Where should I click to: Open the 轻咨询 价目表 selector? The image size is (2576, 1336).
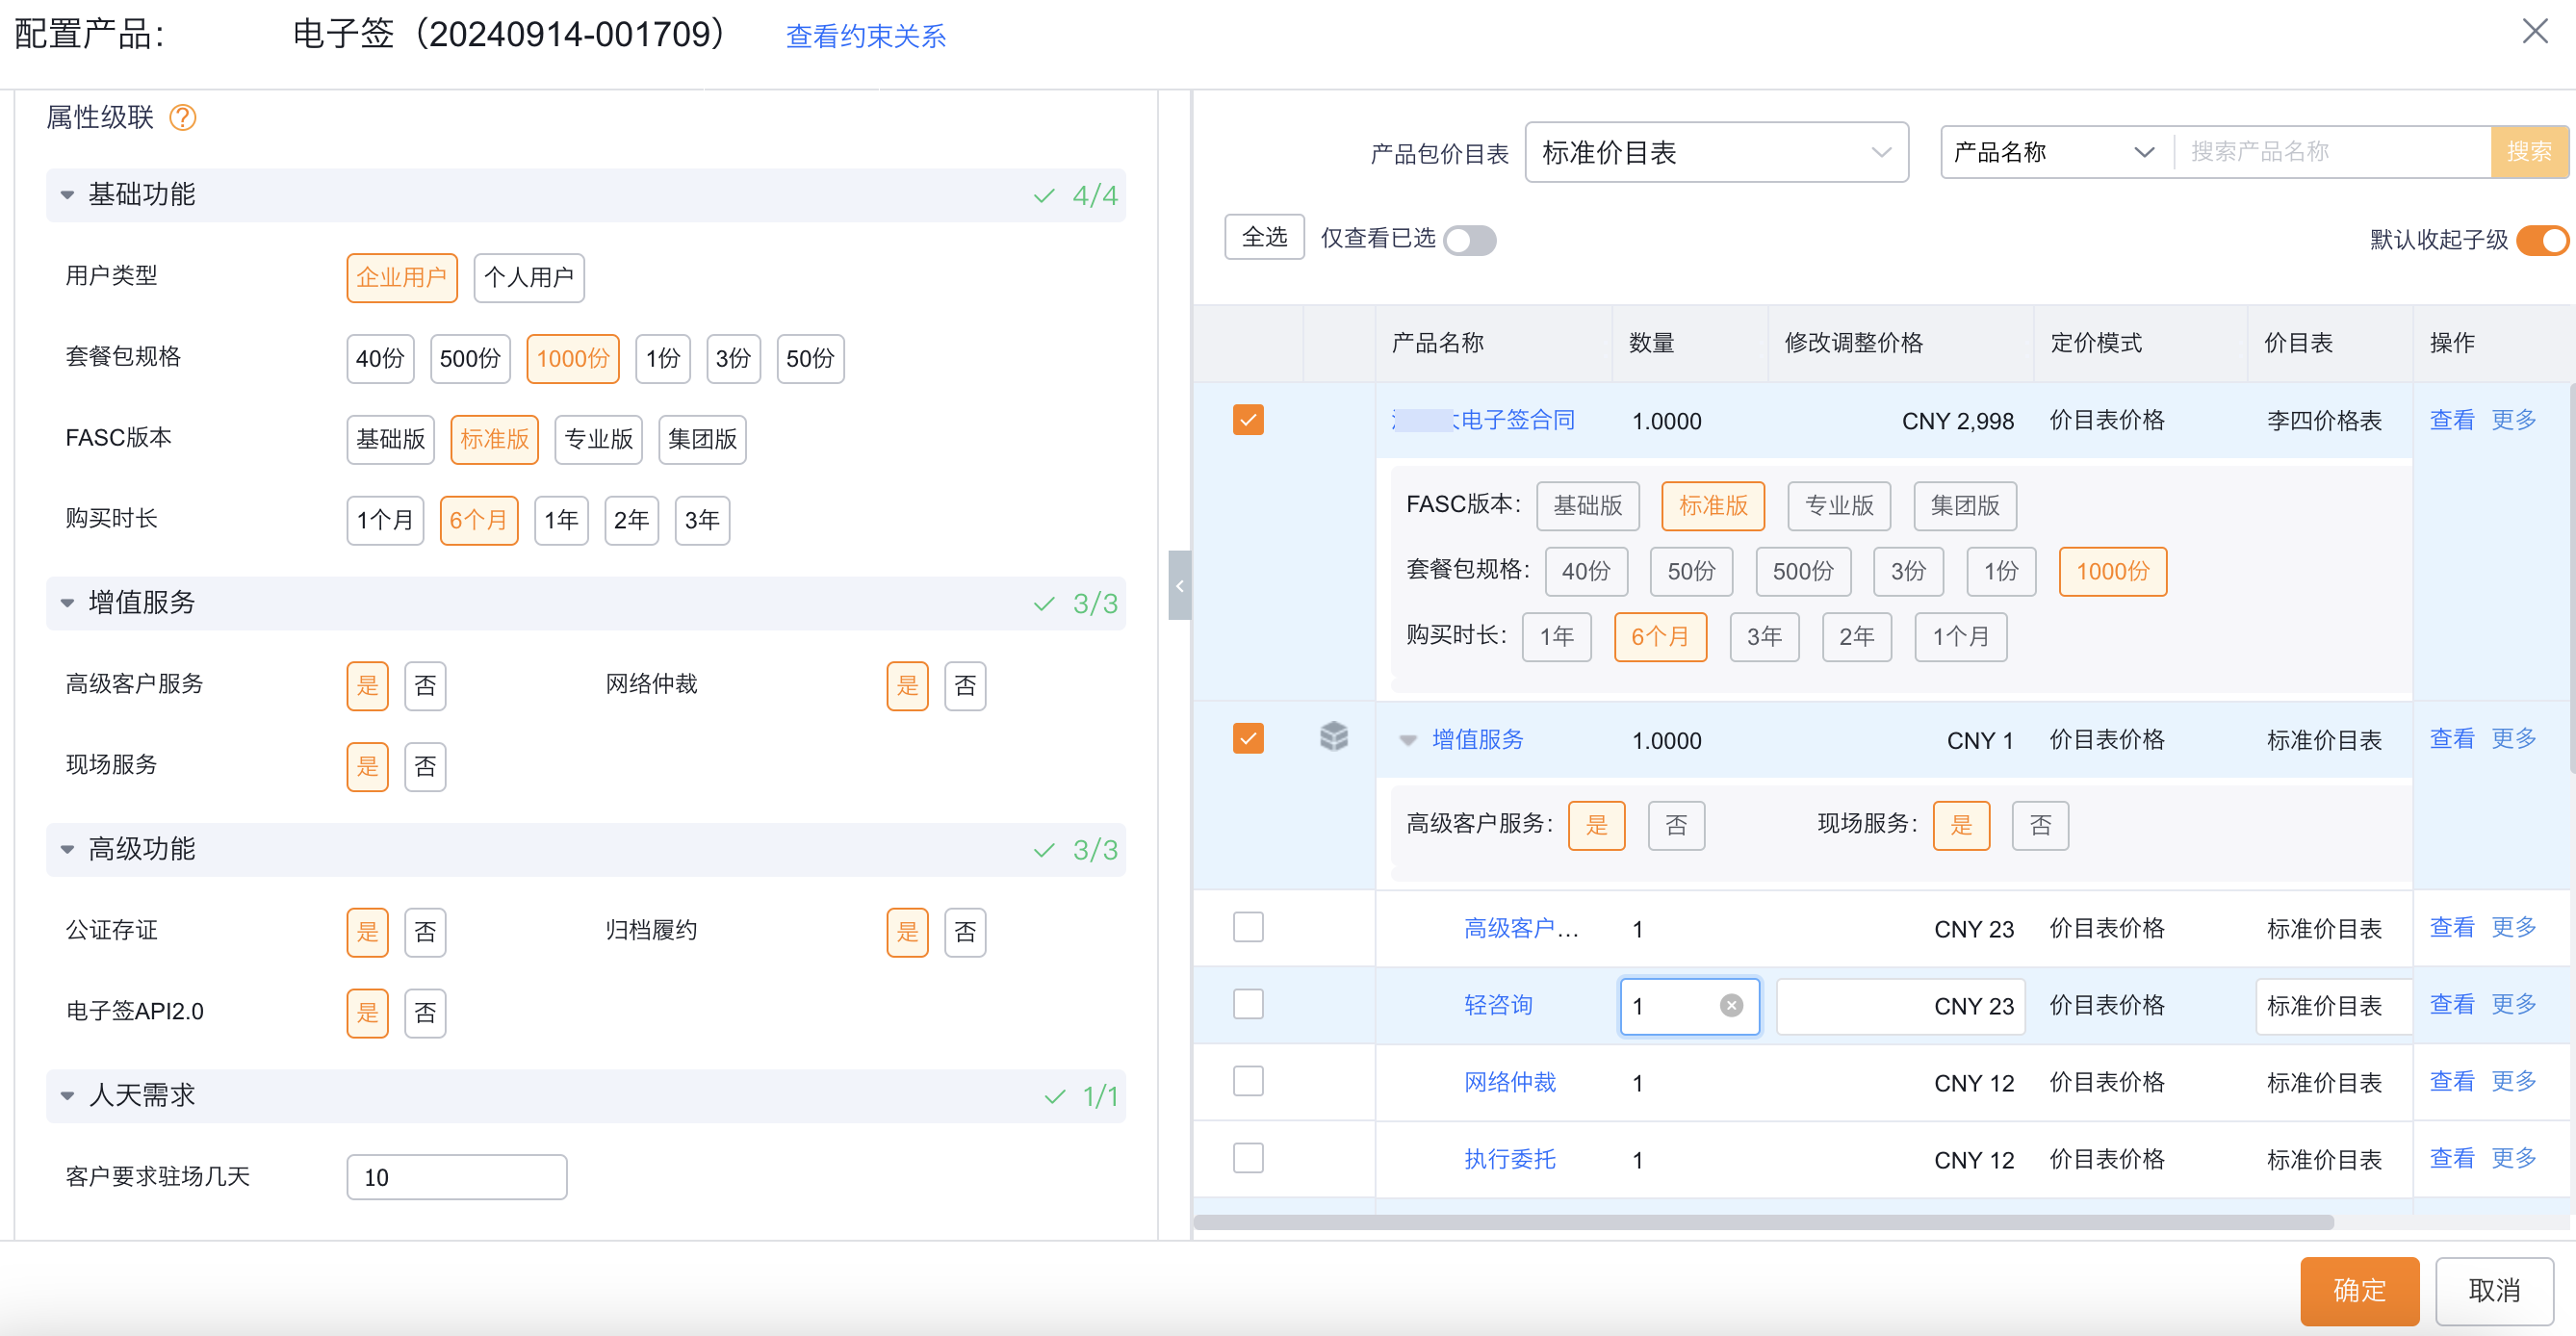tap(2332, 1006)
